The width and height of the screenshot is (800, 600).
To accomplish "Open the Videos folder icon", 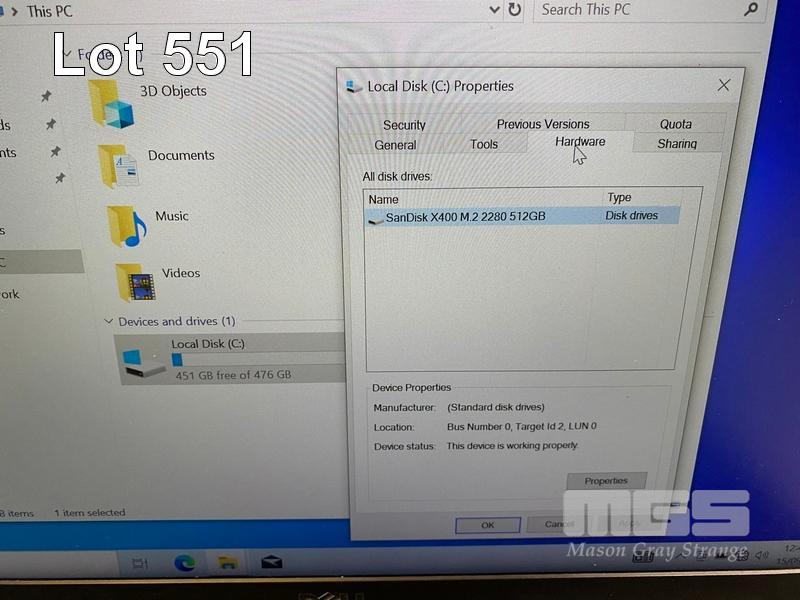I will 134,283.
